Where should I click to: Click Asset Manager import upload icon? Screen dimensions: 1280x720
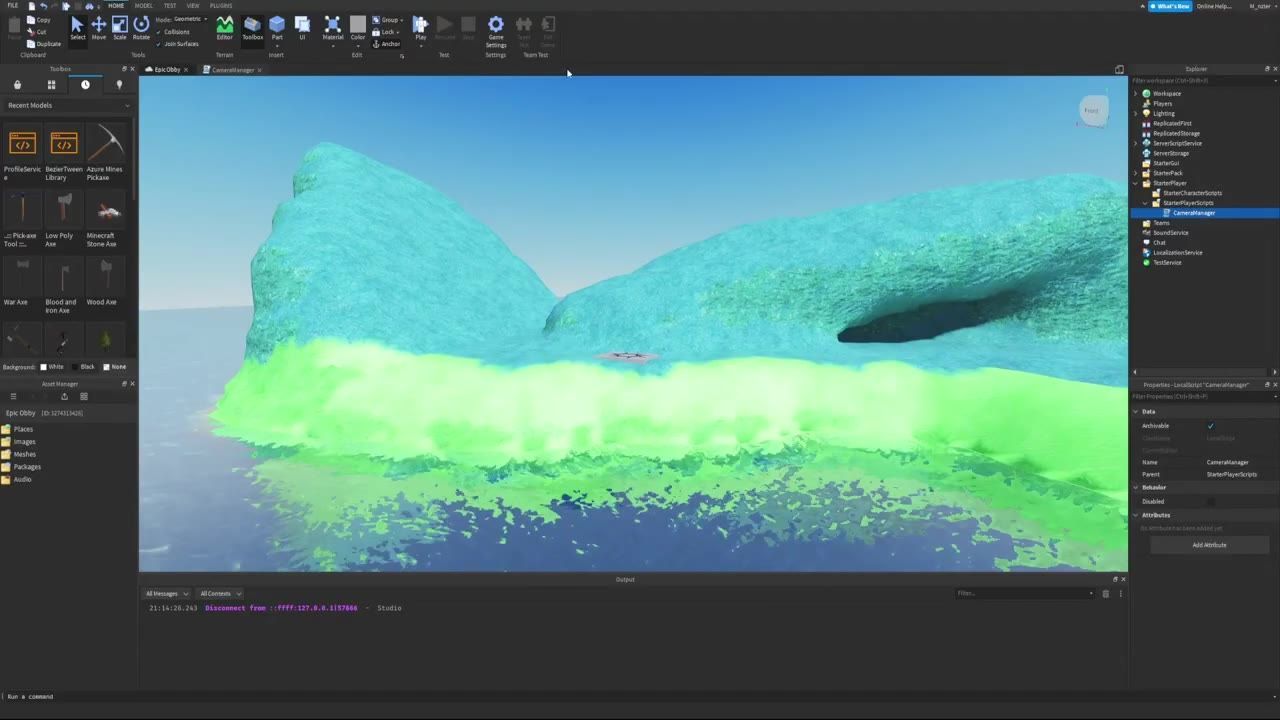coord(65,396)
